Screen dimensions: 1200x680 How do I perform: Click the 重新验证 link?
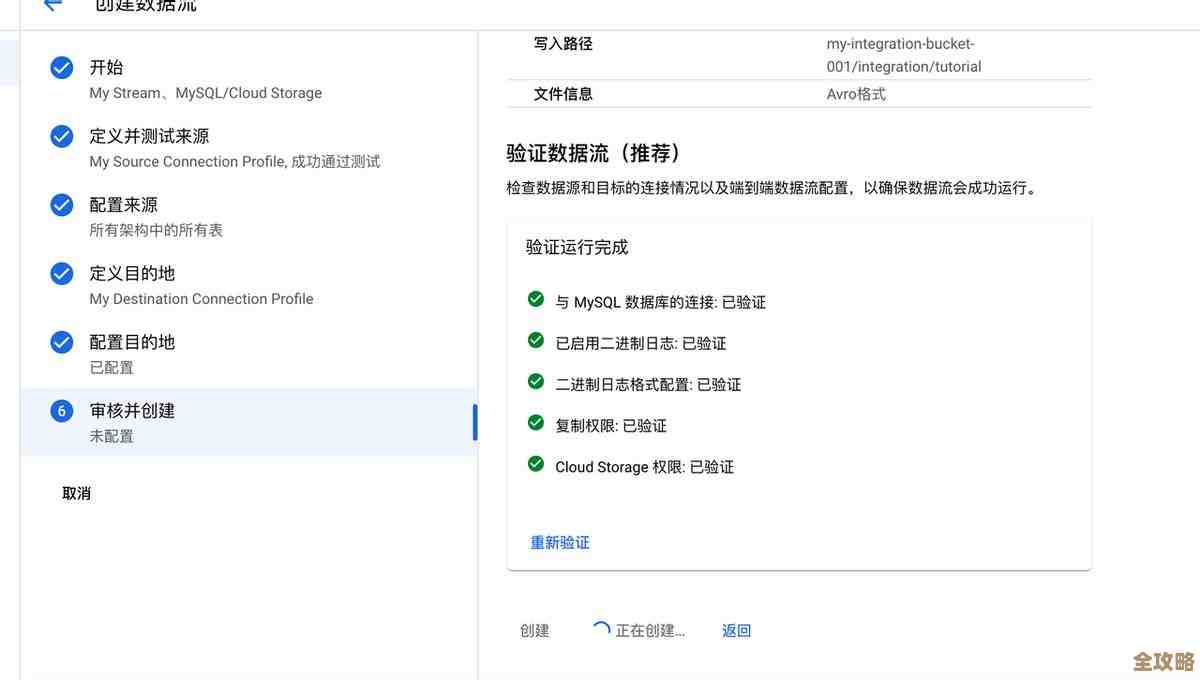pos(559,541)
